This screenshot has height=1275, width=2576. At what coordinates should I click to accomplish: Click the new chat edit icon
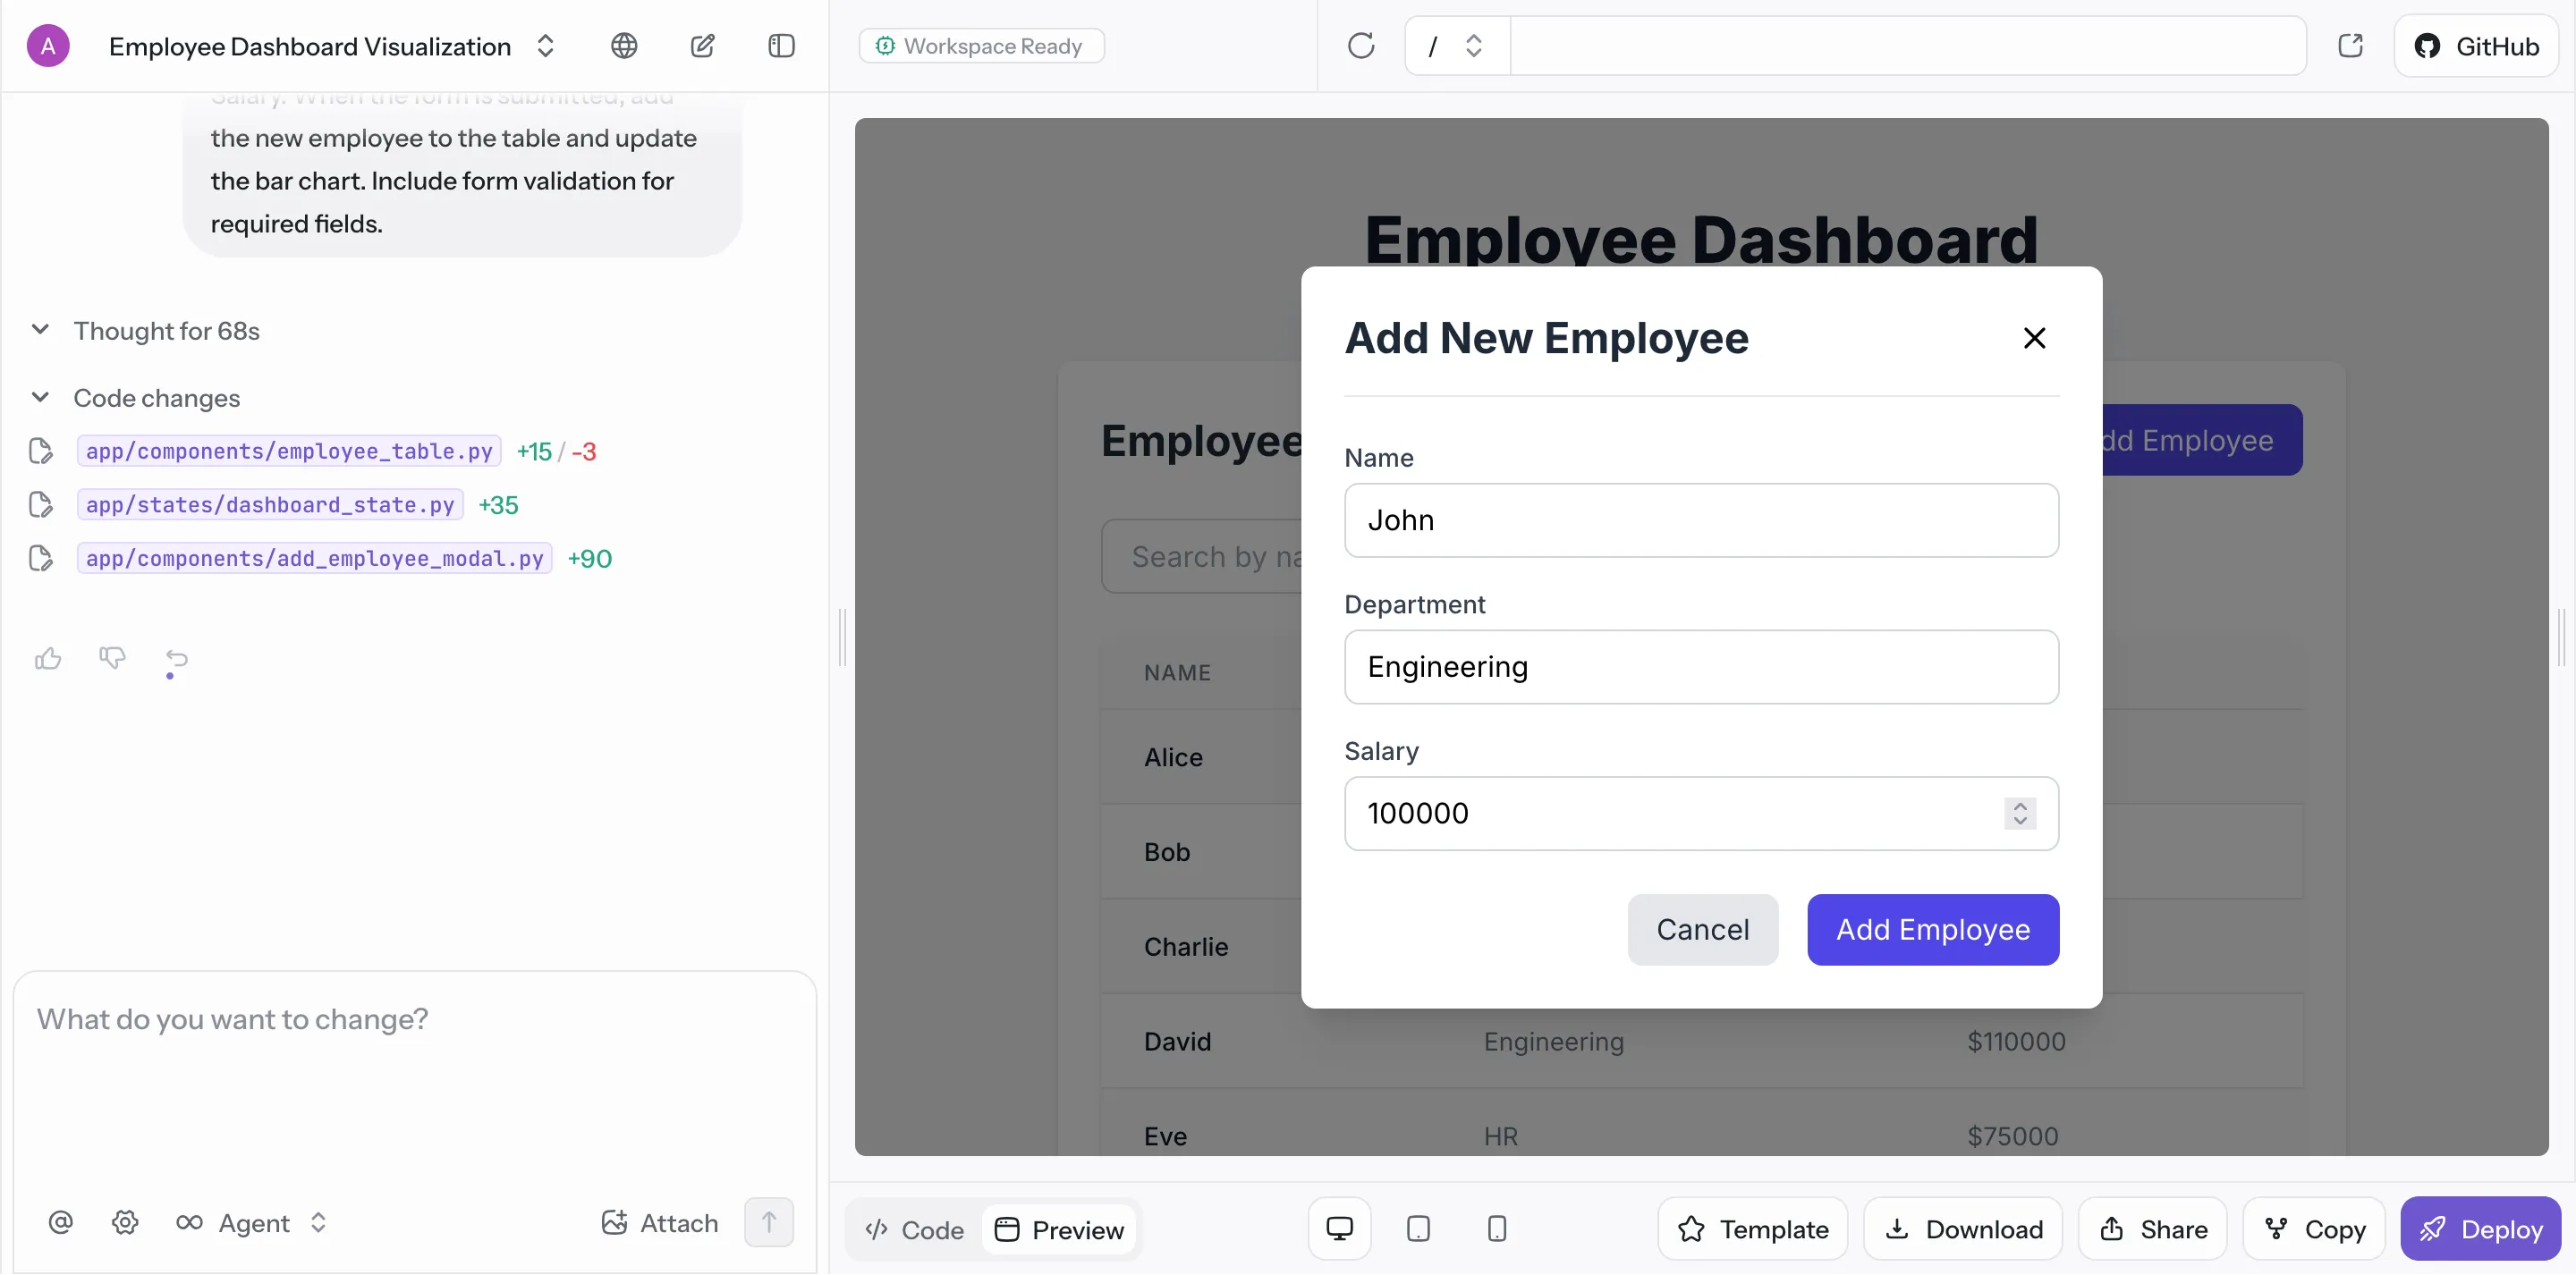click(703, 46)
